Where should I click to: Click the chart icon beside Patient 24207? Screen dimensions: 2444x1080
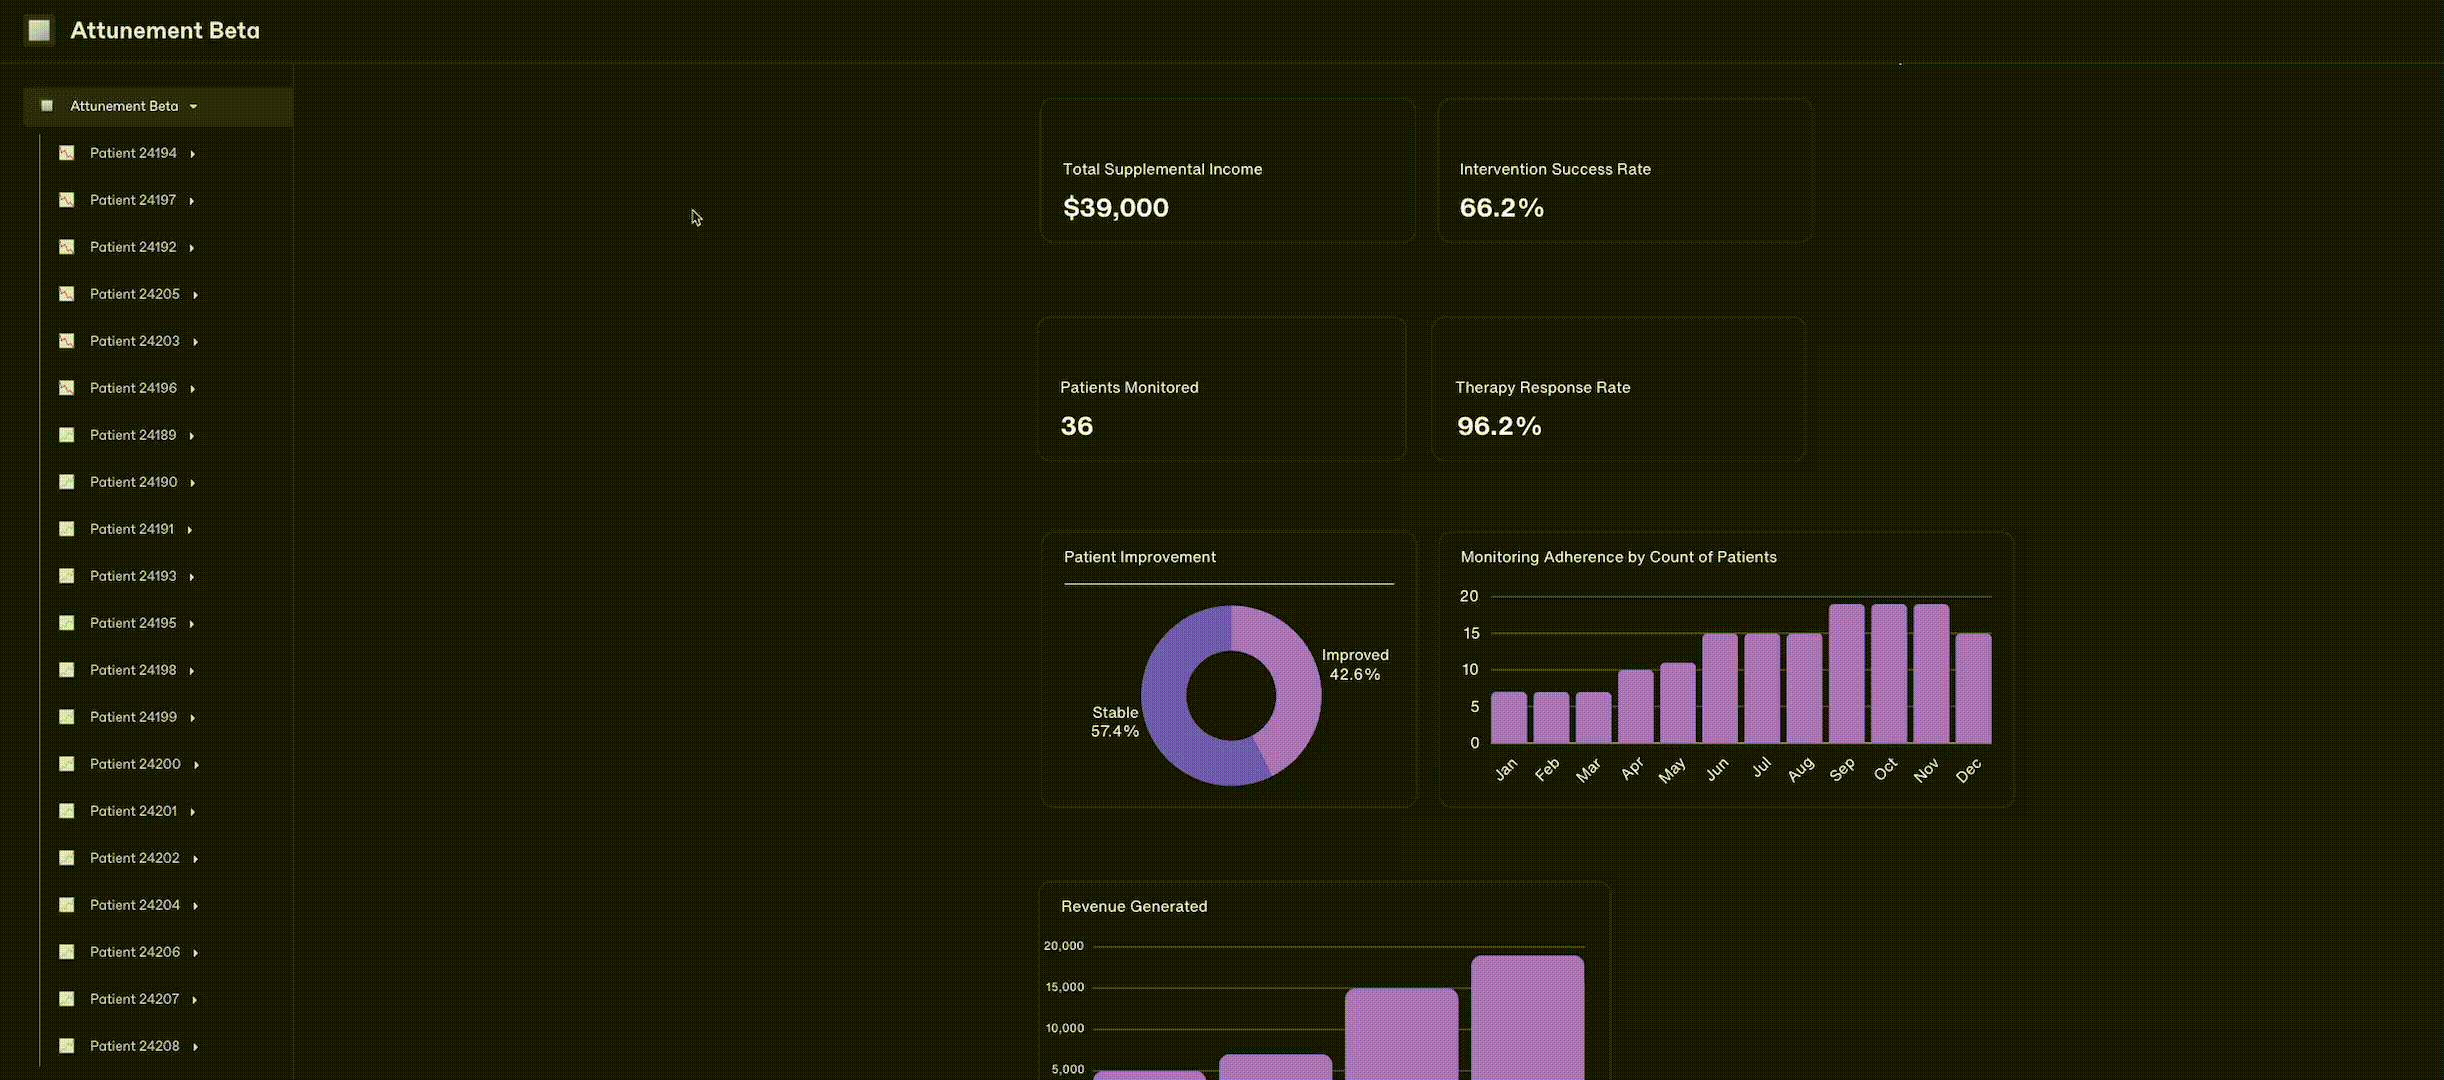click(67, 999)
